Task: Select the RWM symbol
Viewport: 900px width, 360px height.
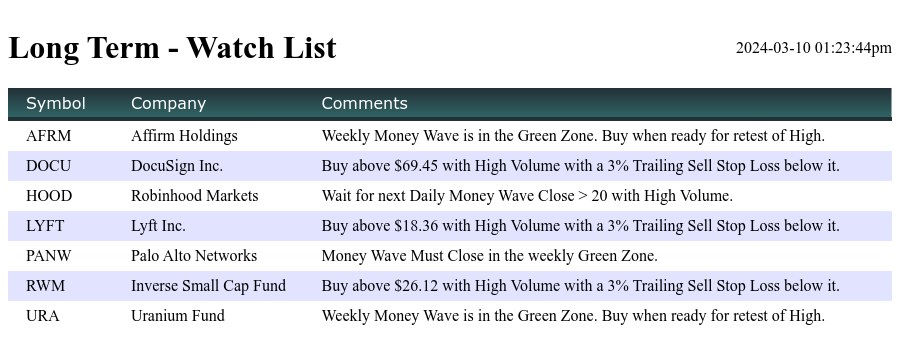Action: pyautogui.click(x=46, y=285)
